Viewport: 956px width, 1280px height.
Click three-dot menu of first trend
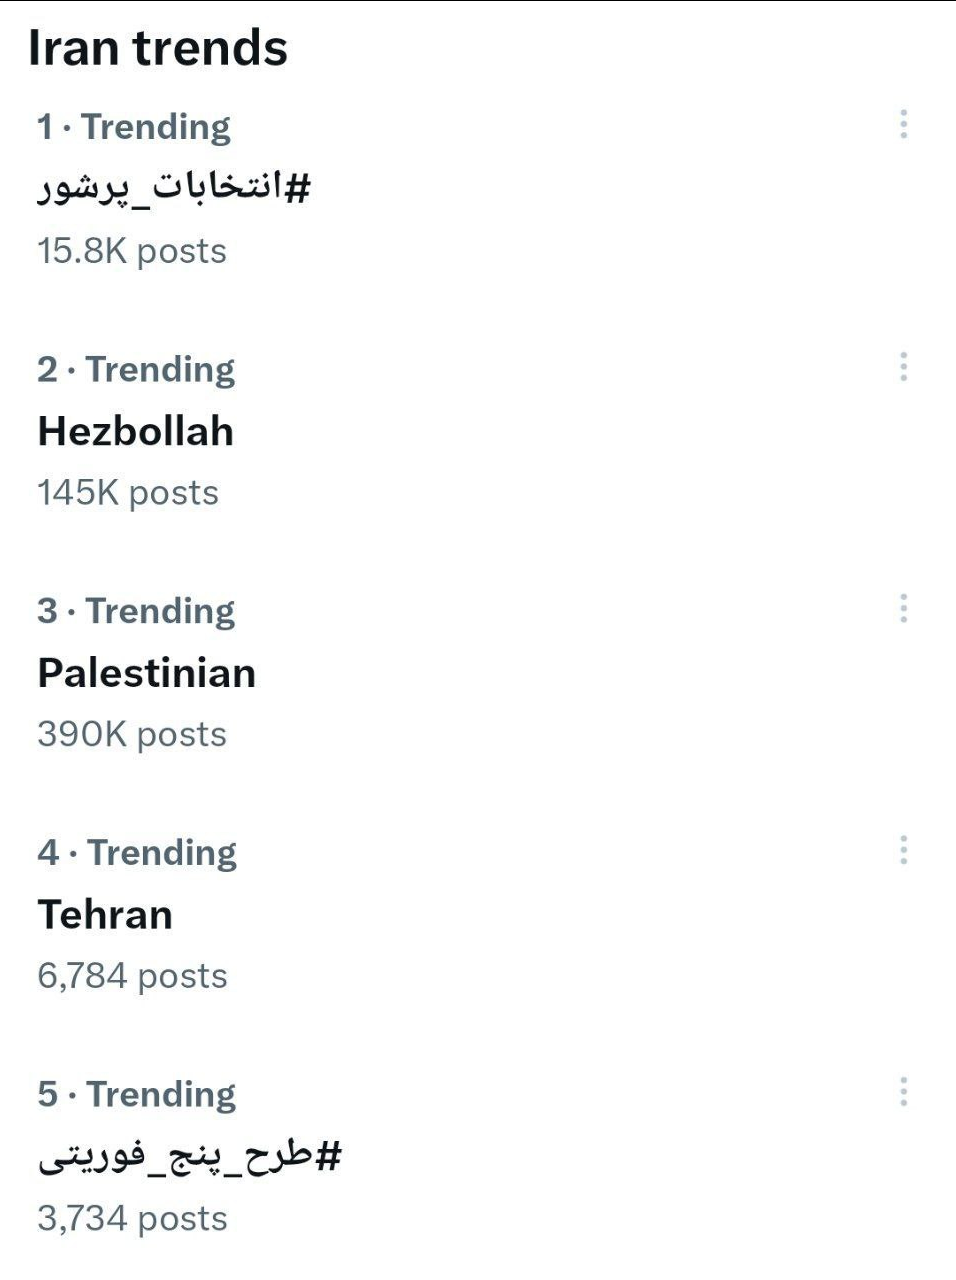point(903,124)
